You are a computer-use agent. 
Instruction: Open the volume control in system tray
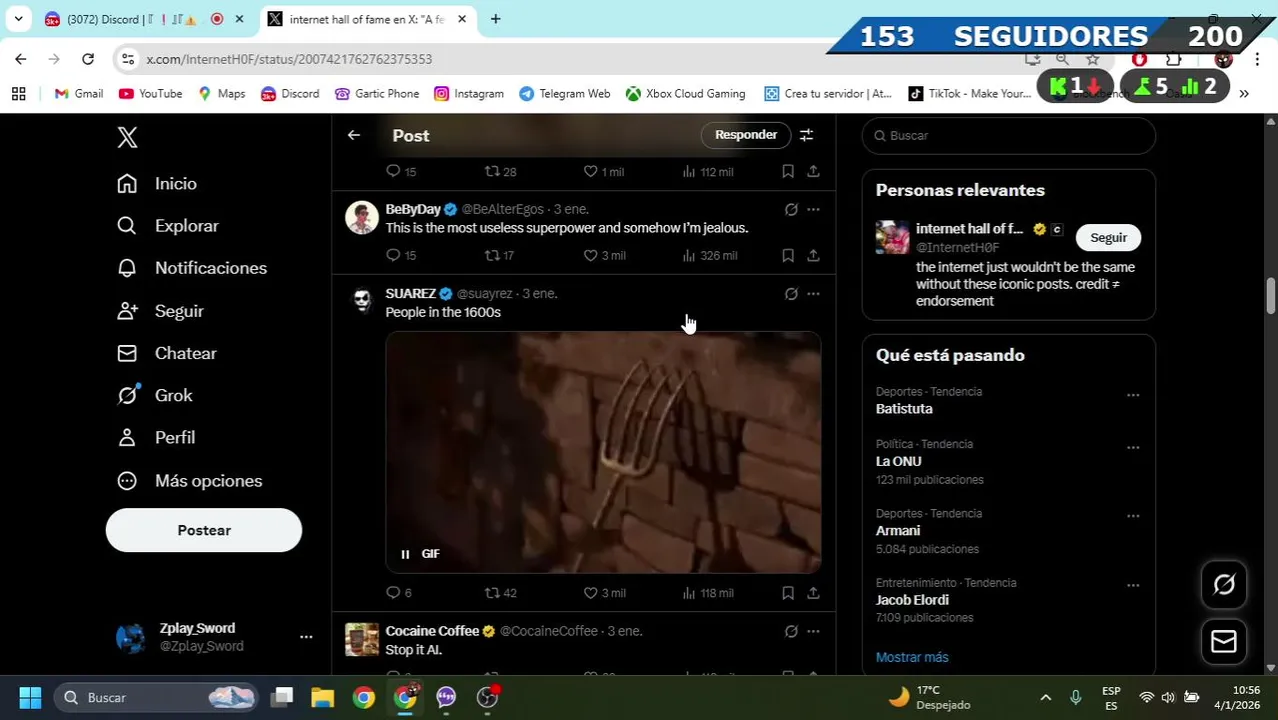point(1168,697)
